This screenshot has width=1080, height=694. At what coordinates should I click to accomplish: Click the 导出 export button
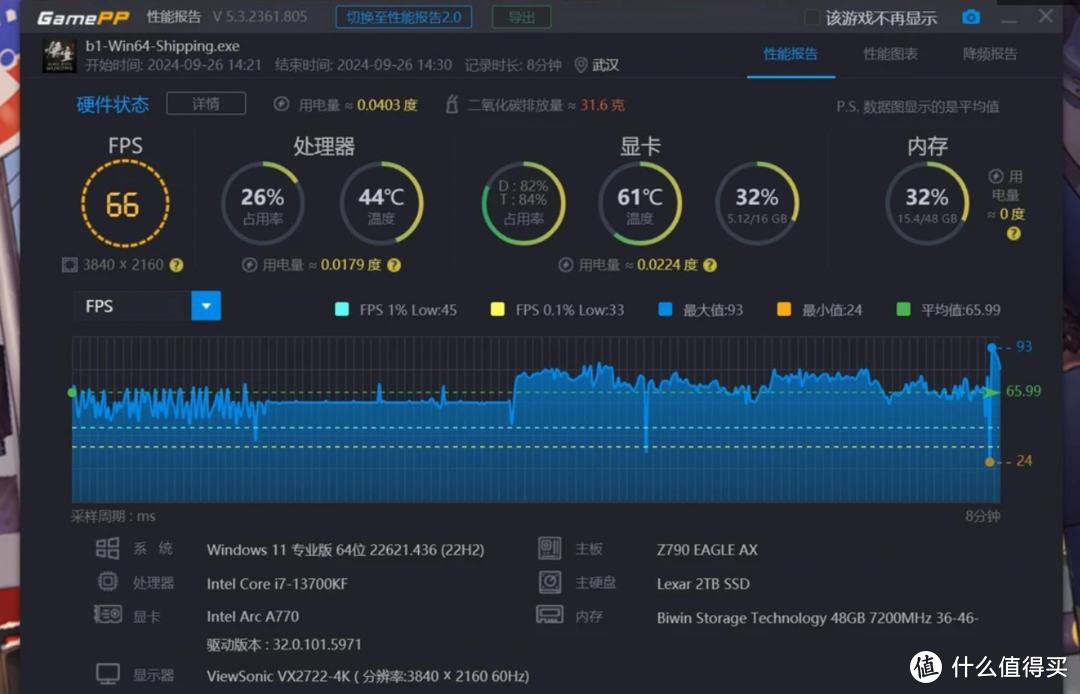tap(521, 17)
